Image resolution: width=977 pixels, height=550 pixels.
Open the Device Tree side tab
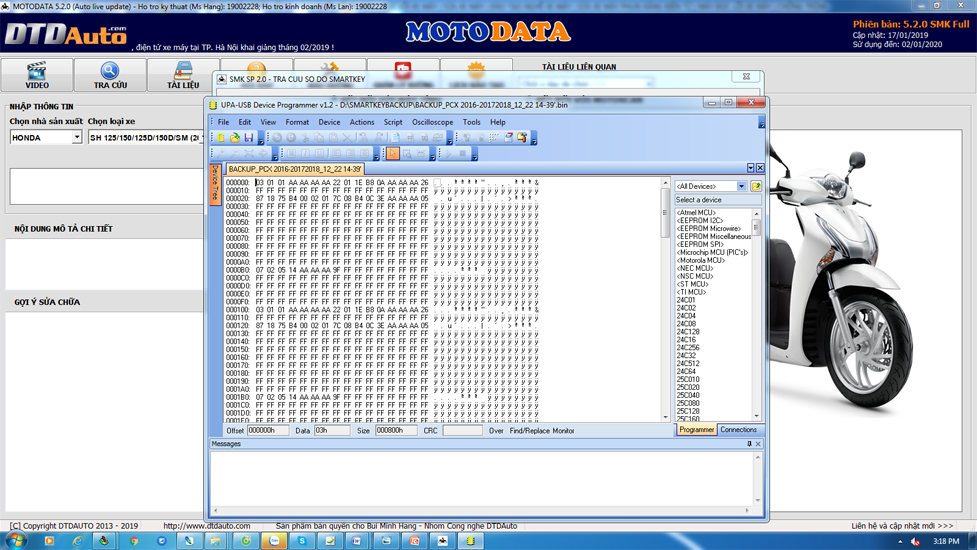click(x=214, y=183)
